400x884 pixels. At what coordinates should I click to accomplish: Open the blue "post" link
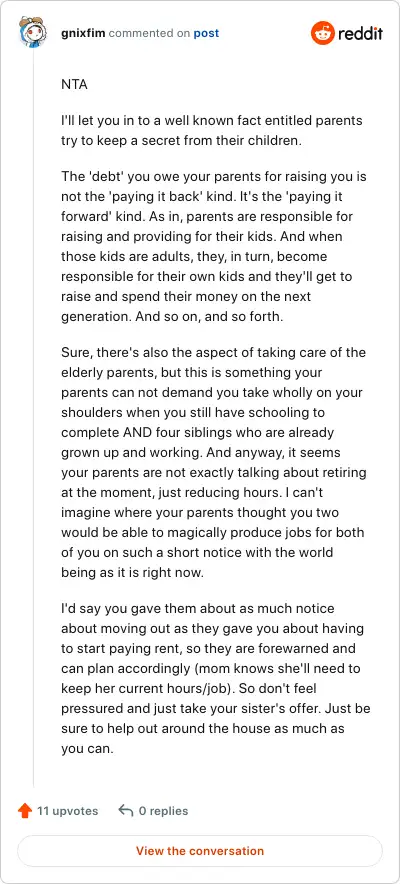coord(206,33)
